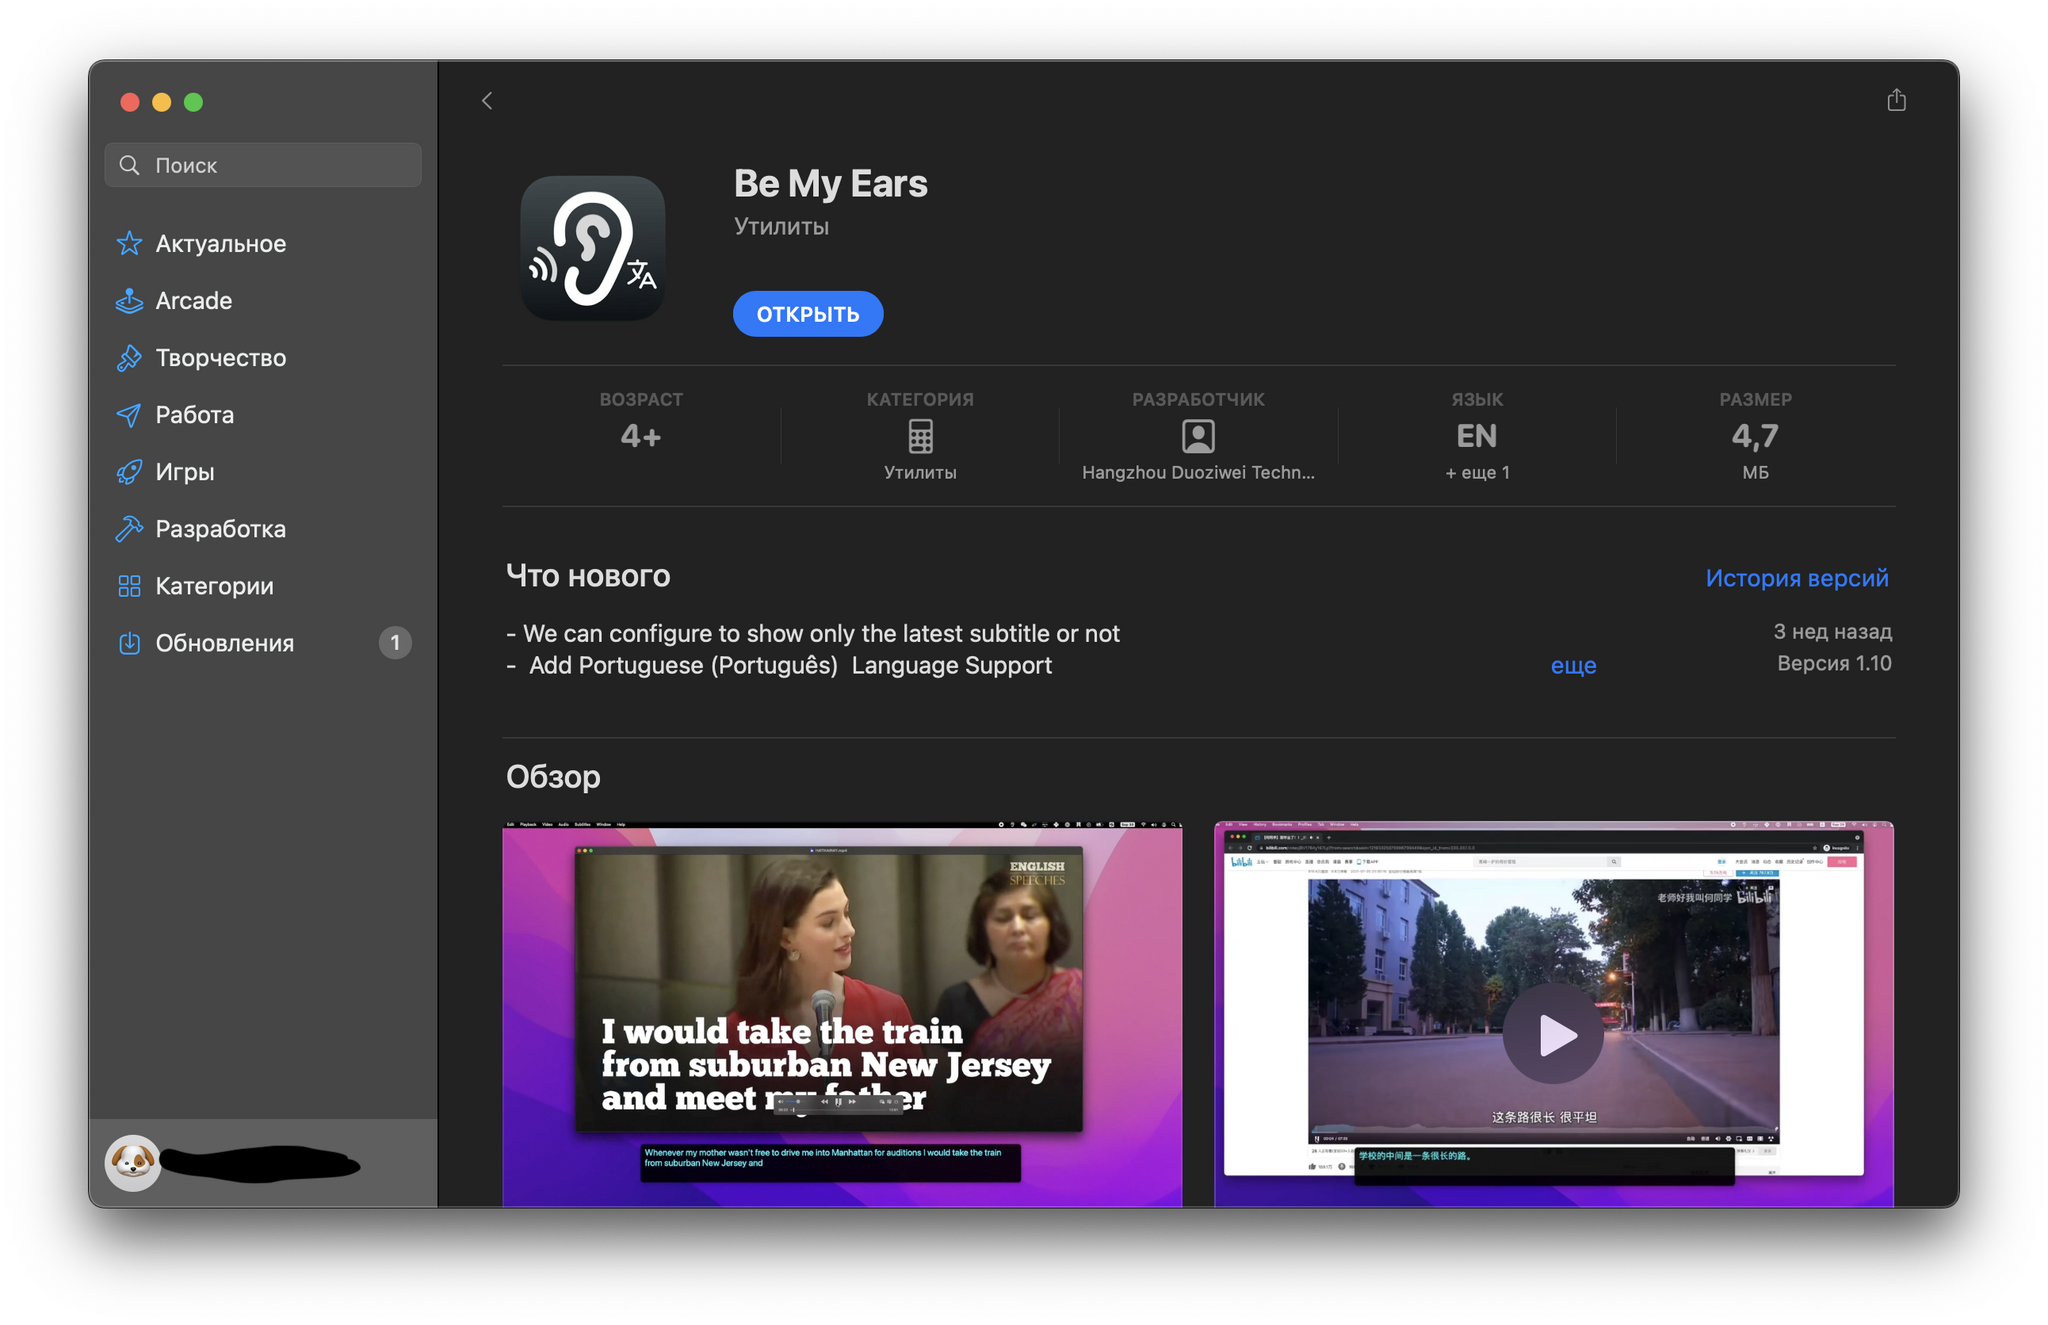Click the back chevron arrow
This screenshot has height=1325, width=2048.
[x=487, y=101]
